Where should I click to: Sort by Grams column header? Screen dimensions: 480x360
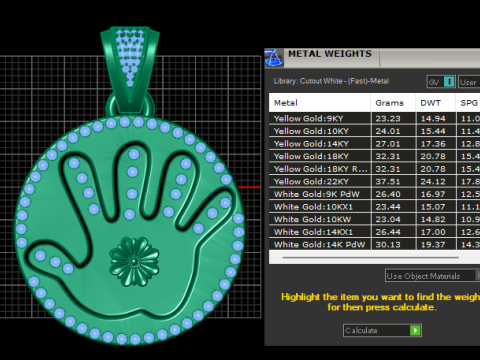coord(393,103)
